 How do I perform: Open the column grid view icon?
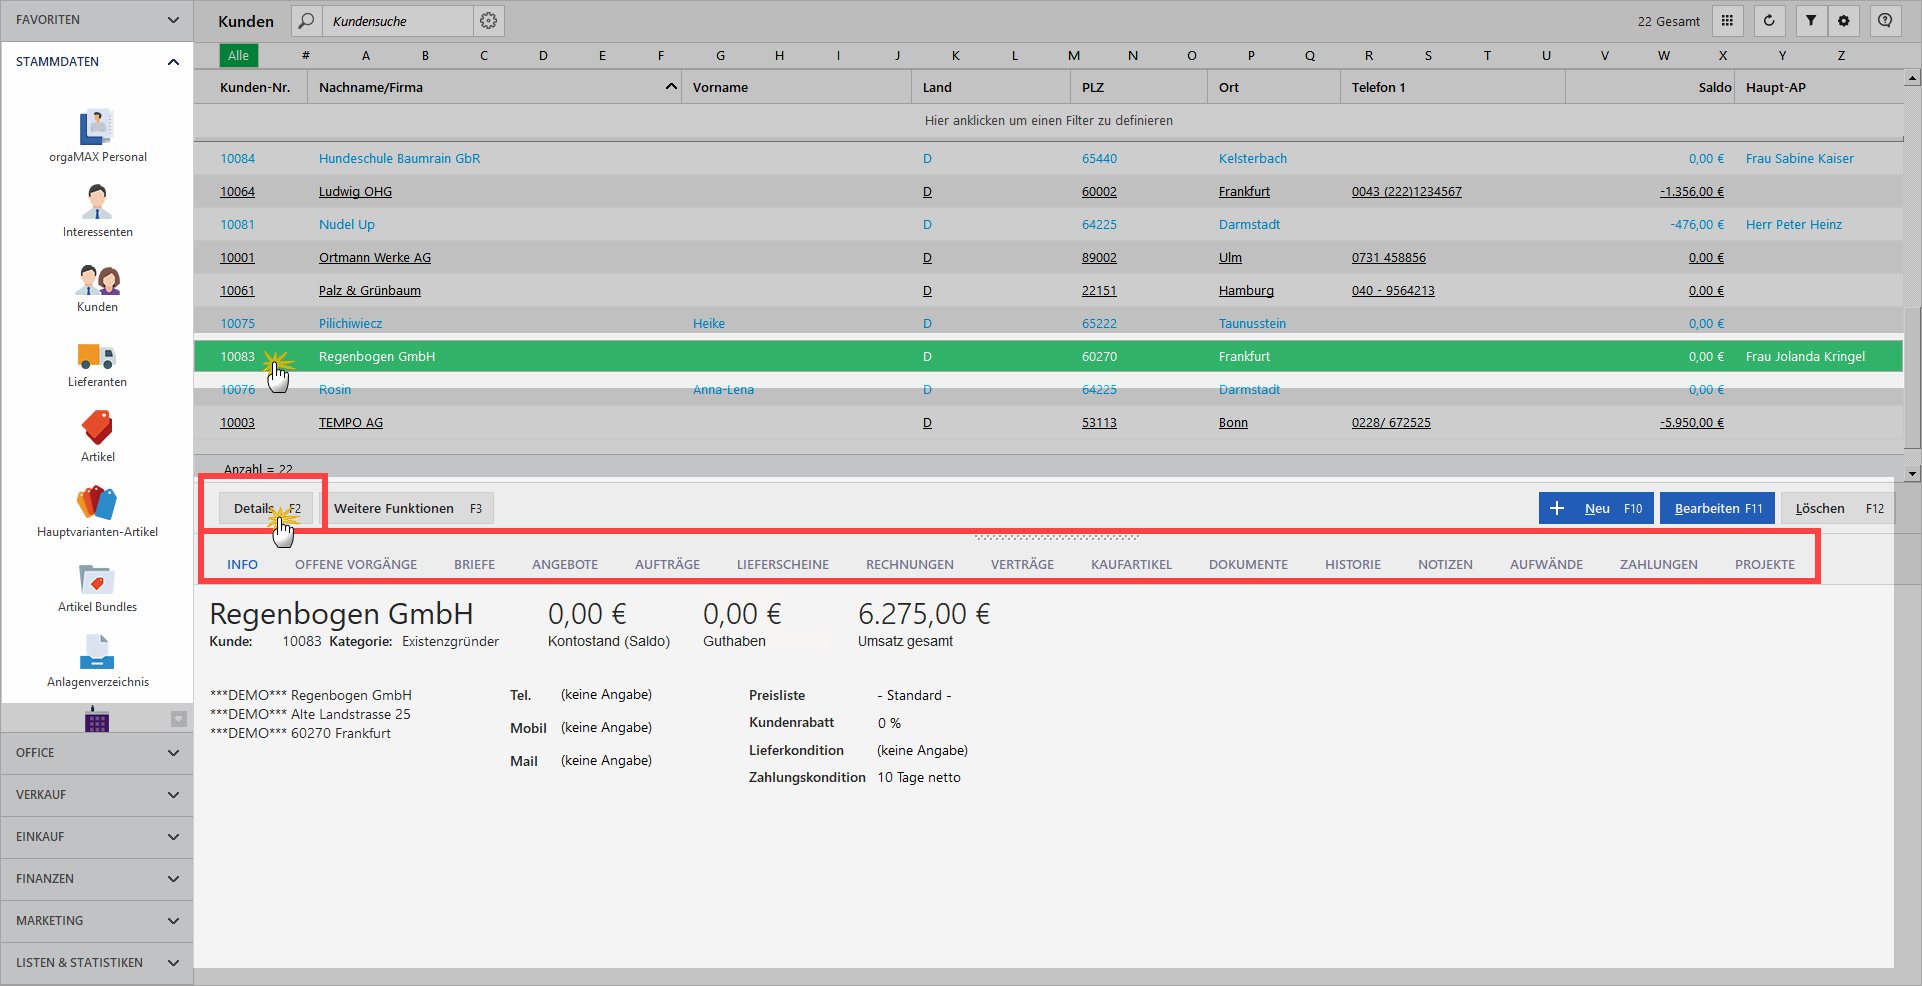pyautogui.click(x=1727, y=20)
